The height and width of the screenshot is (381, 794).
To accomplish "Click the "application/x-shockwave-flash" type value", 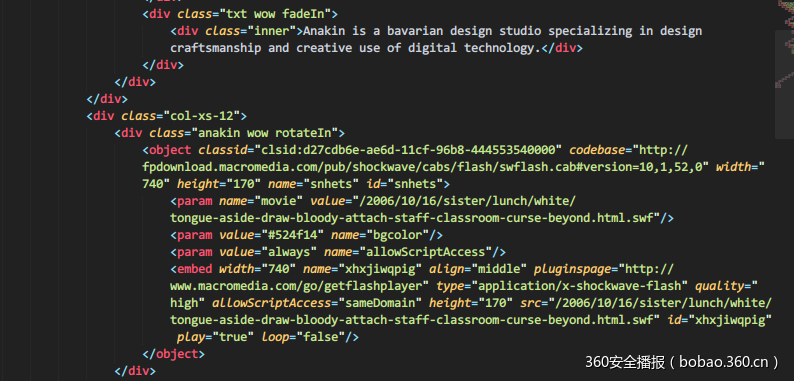I will (x=580, y=286).
